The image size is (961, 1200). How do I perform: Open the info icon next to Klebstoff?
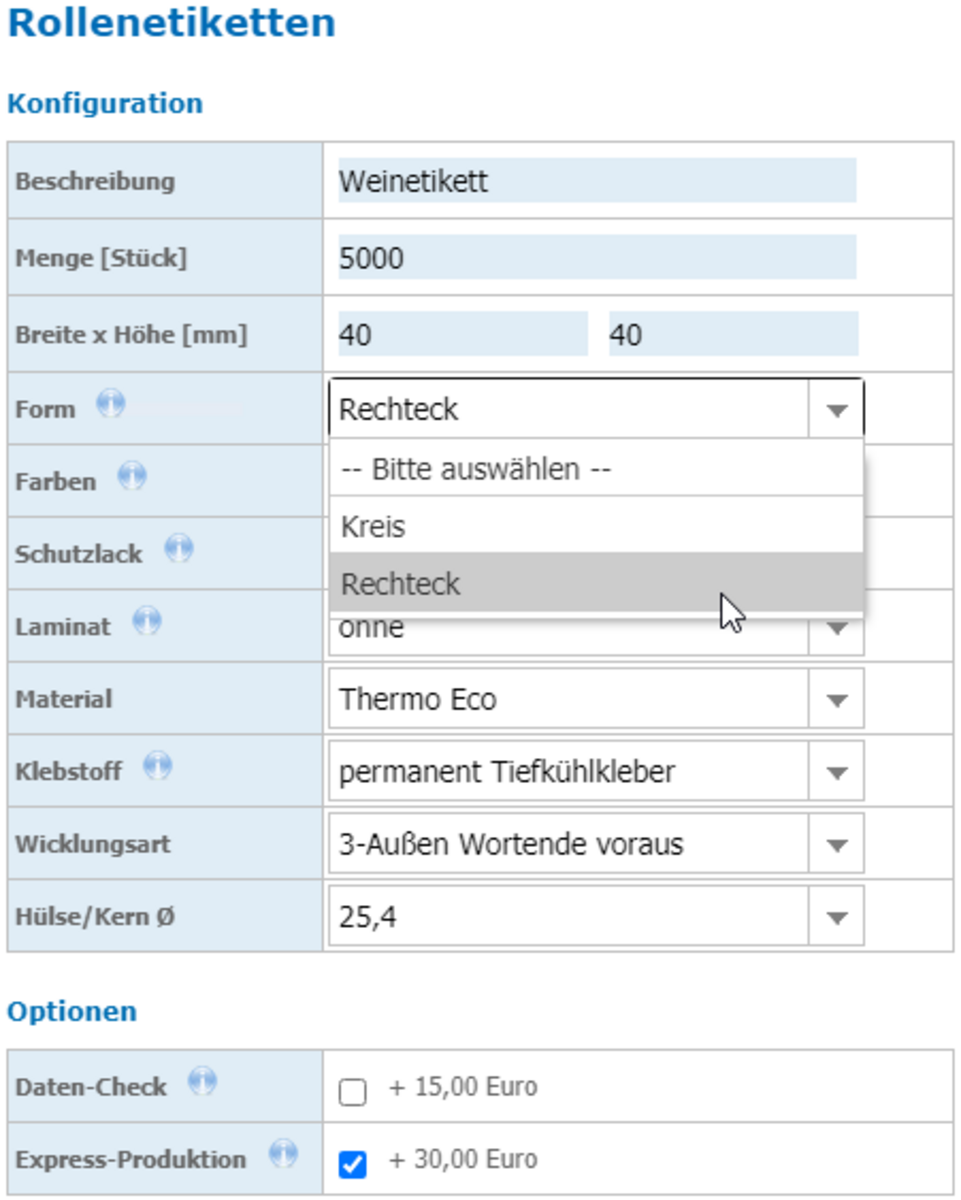click(158, 767)
